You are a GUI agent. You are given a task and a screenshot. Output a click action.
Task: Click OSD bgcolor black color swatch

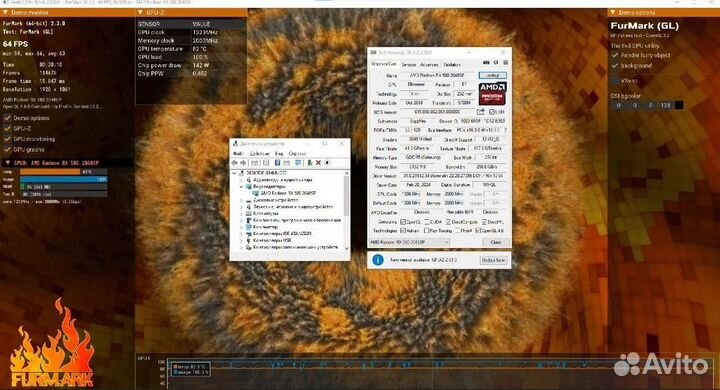tap(679, 105)
